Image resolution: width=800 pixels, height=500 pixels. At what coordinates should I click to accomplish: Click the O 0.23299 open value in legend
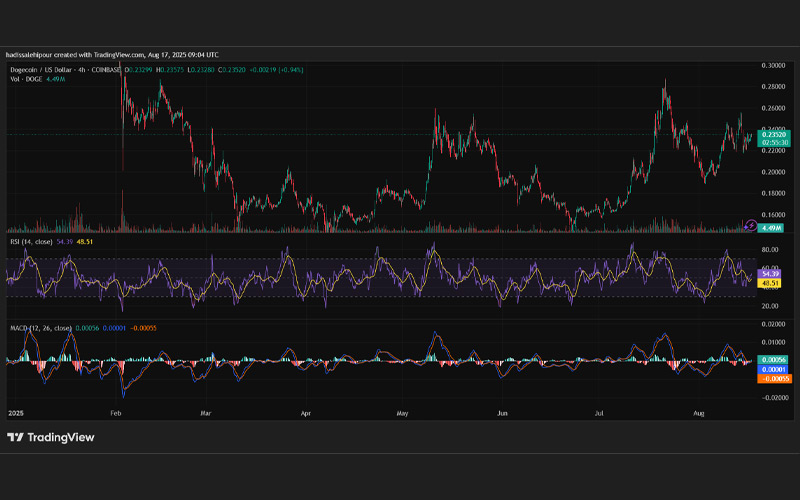pyautogui.click(x=138, y=70)
